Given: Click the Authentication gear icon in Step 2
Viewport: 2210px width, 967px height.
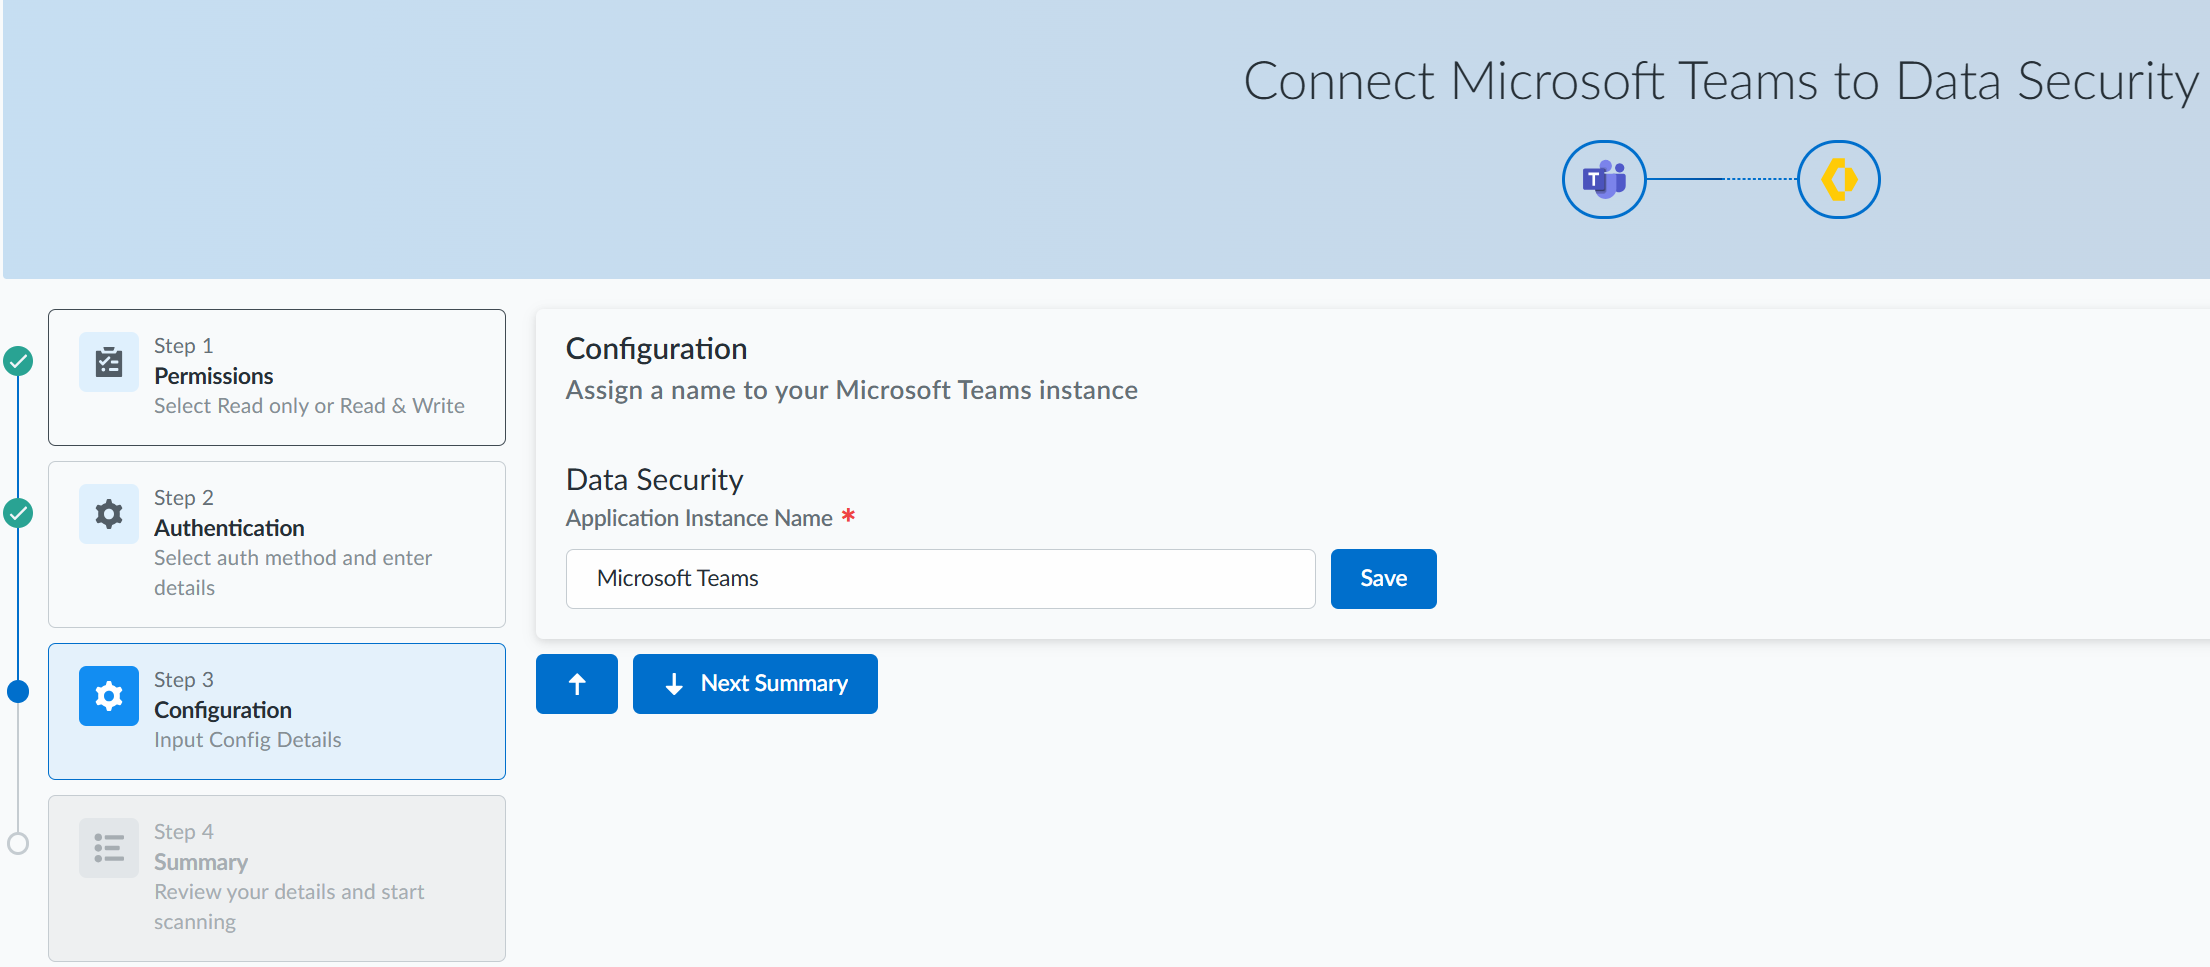Looking at the screenshot, I should [109, 514].
